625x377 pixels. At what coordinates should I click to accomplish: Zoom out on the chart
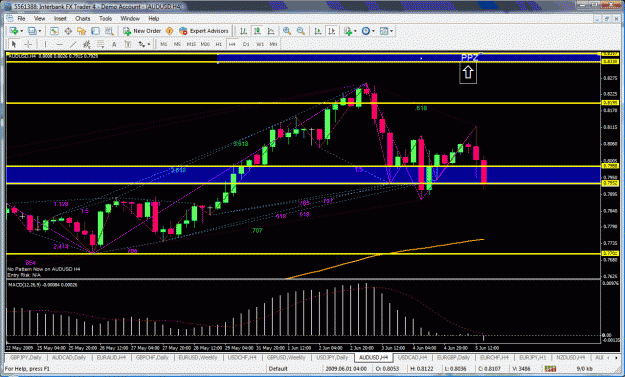point(301,31)
